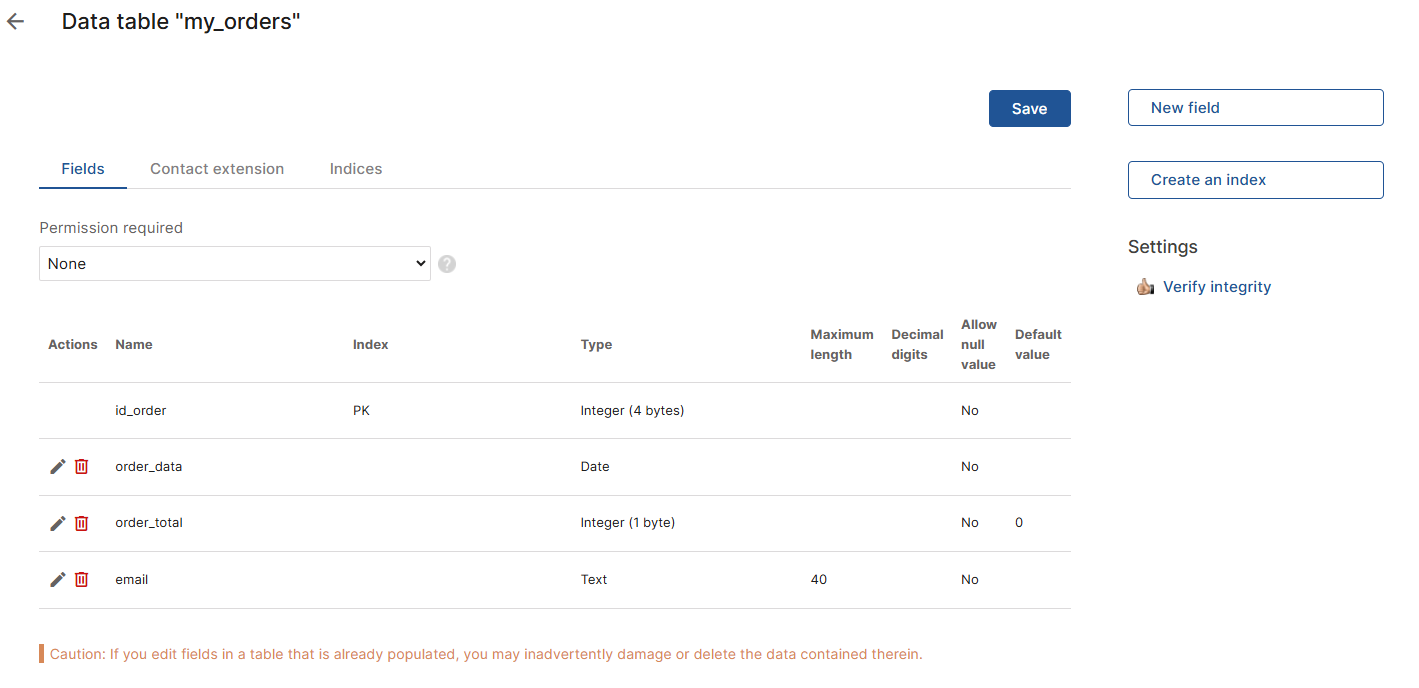Image resolution: width=1419 pixels, height=688 pixels.
Task: Delete the order_total field via trash icon
Action: click(81, 523)
